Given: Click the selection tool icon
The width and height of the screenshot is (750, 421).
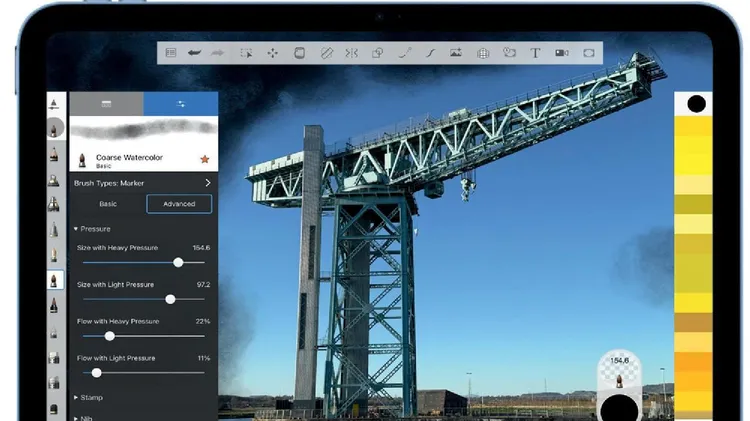Looking at the screenshot, I should click(247, 53).
